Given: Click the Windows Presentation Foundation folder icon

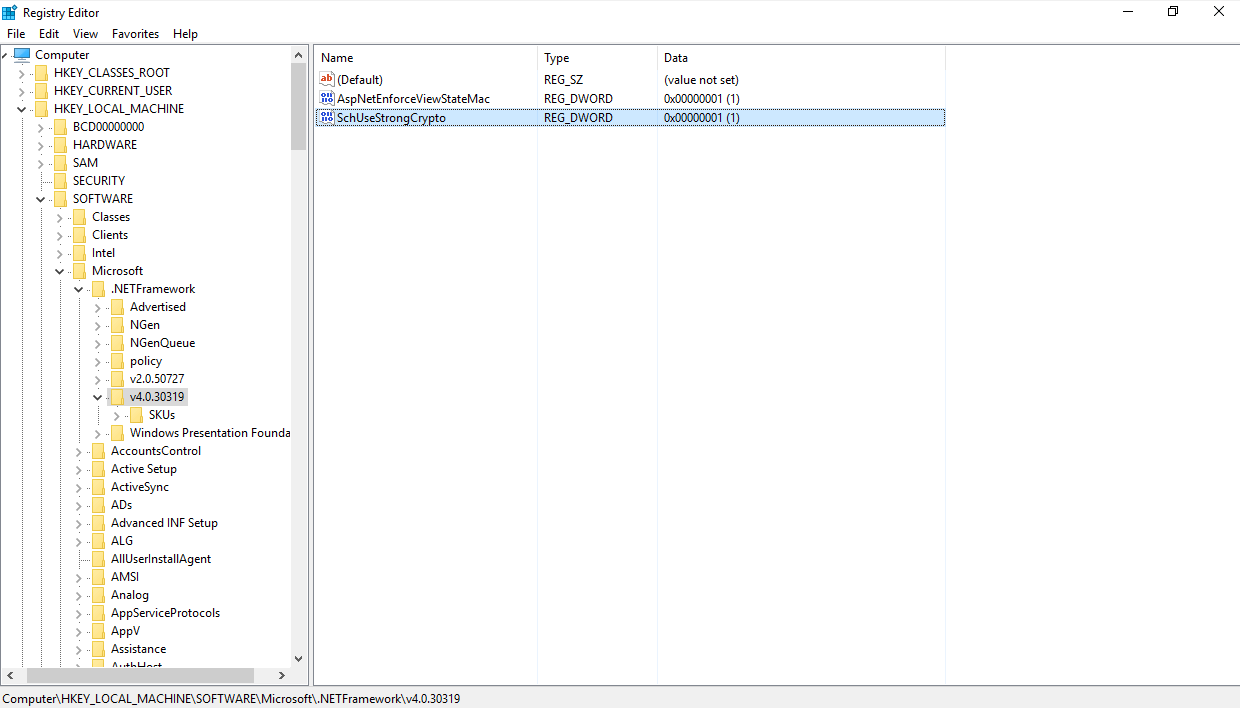Looking at the screenshot, I should coord(118,432).
